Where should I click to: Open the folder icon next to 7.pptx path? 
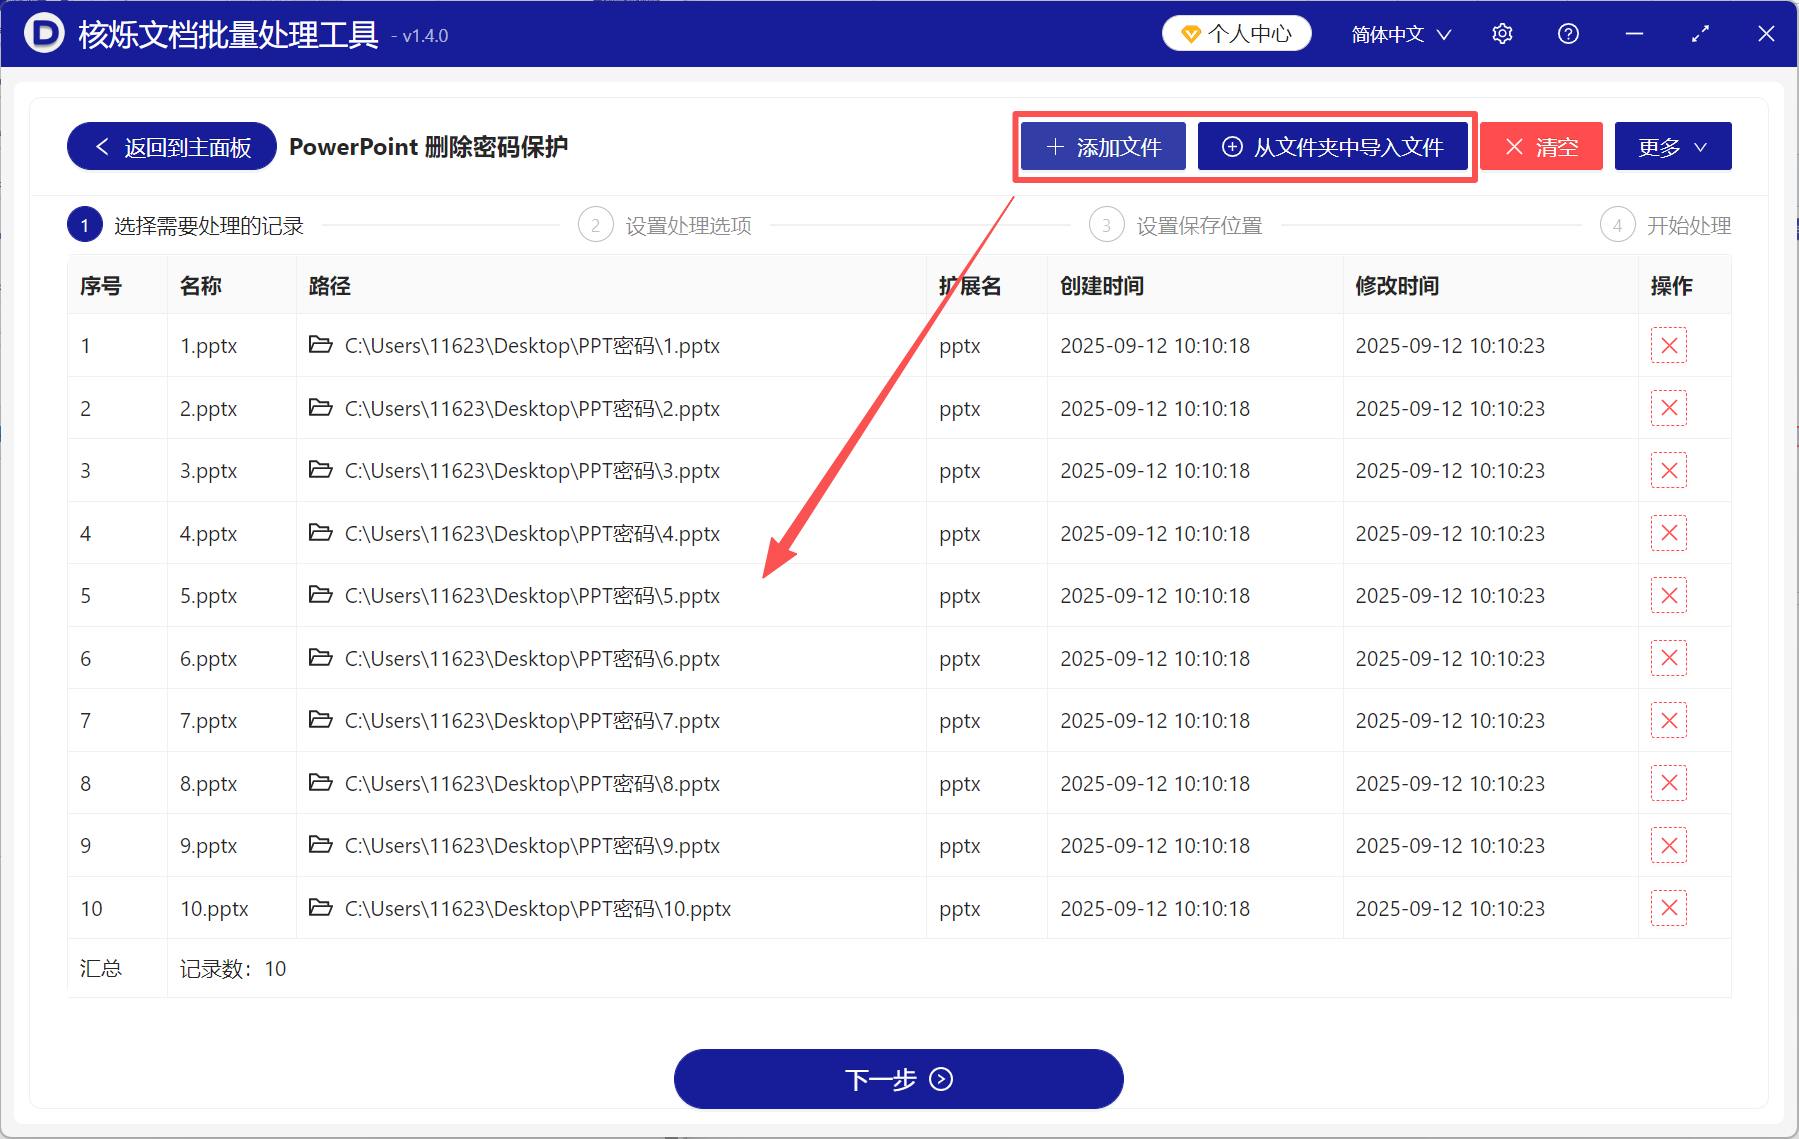320,720
